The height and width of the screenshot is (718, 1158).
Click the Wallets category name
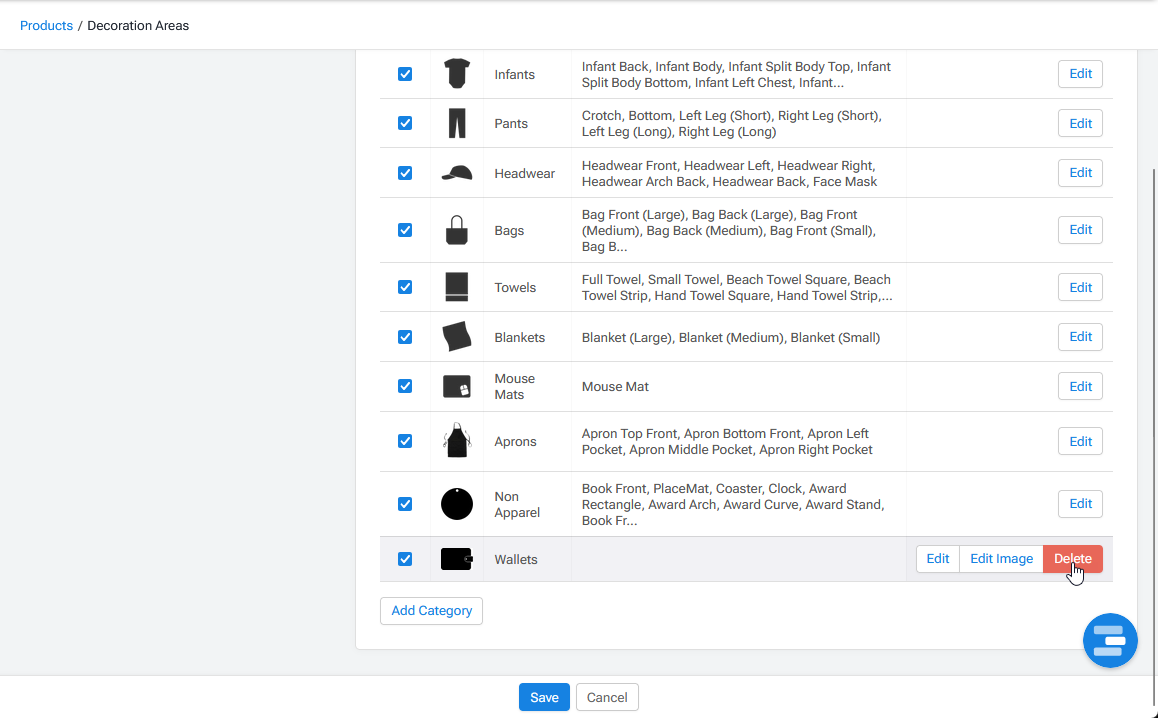(x=515, y=560)
